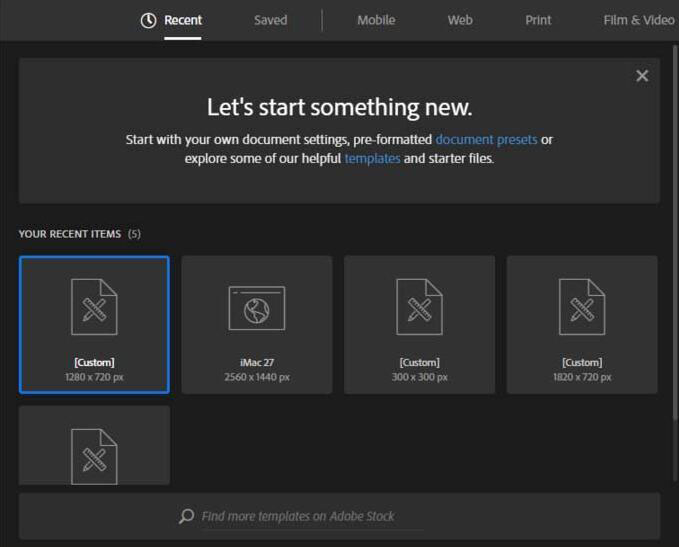The height and width of the screenshot is (547, 679).
Task: Click the document icon of Custom 1280 x 720 preset
Action: pos(94,307)
